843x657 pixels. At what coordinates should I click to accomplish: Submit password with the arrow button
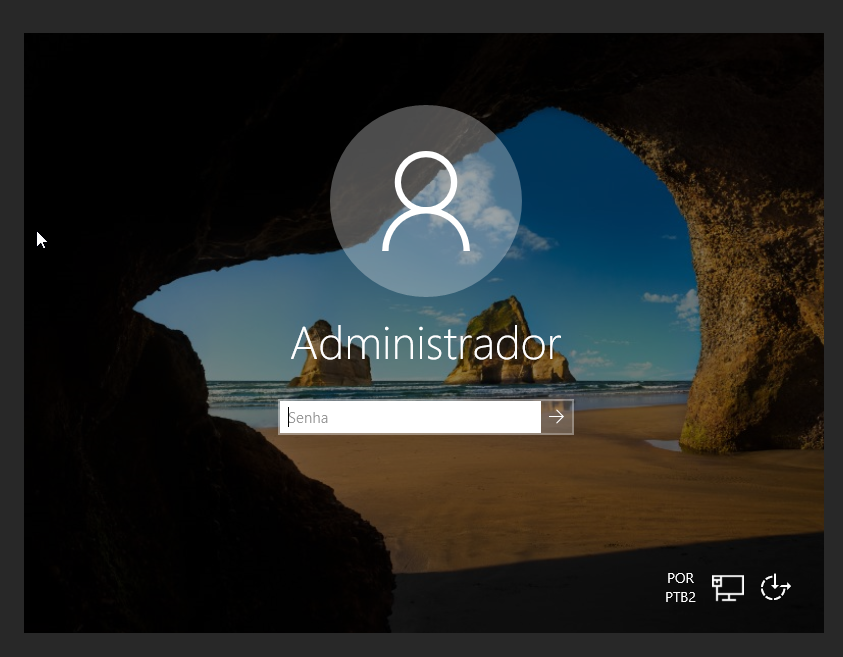click(557, 417)
